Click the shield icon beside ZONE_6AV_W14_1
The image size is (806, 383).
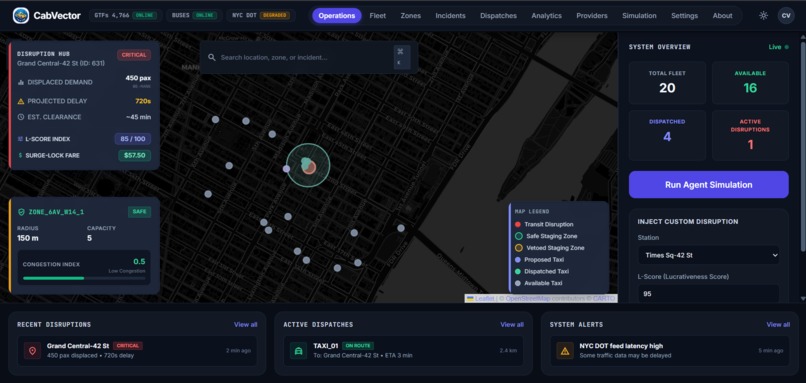(x=22, y=212)
